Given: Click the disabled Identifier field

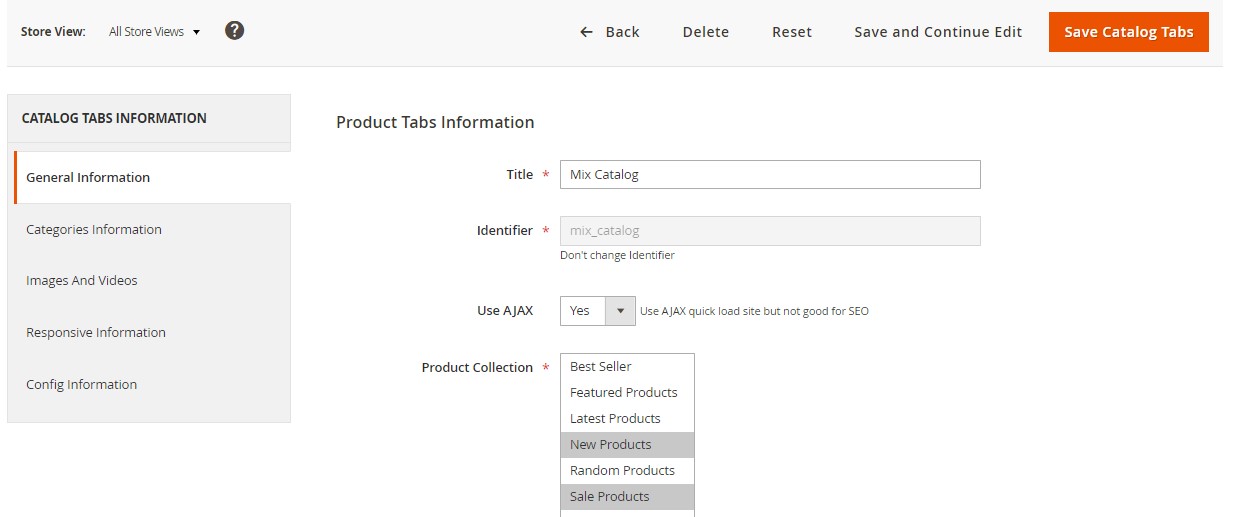Looking at the screenshot, I should [769, 231].
